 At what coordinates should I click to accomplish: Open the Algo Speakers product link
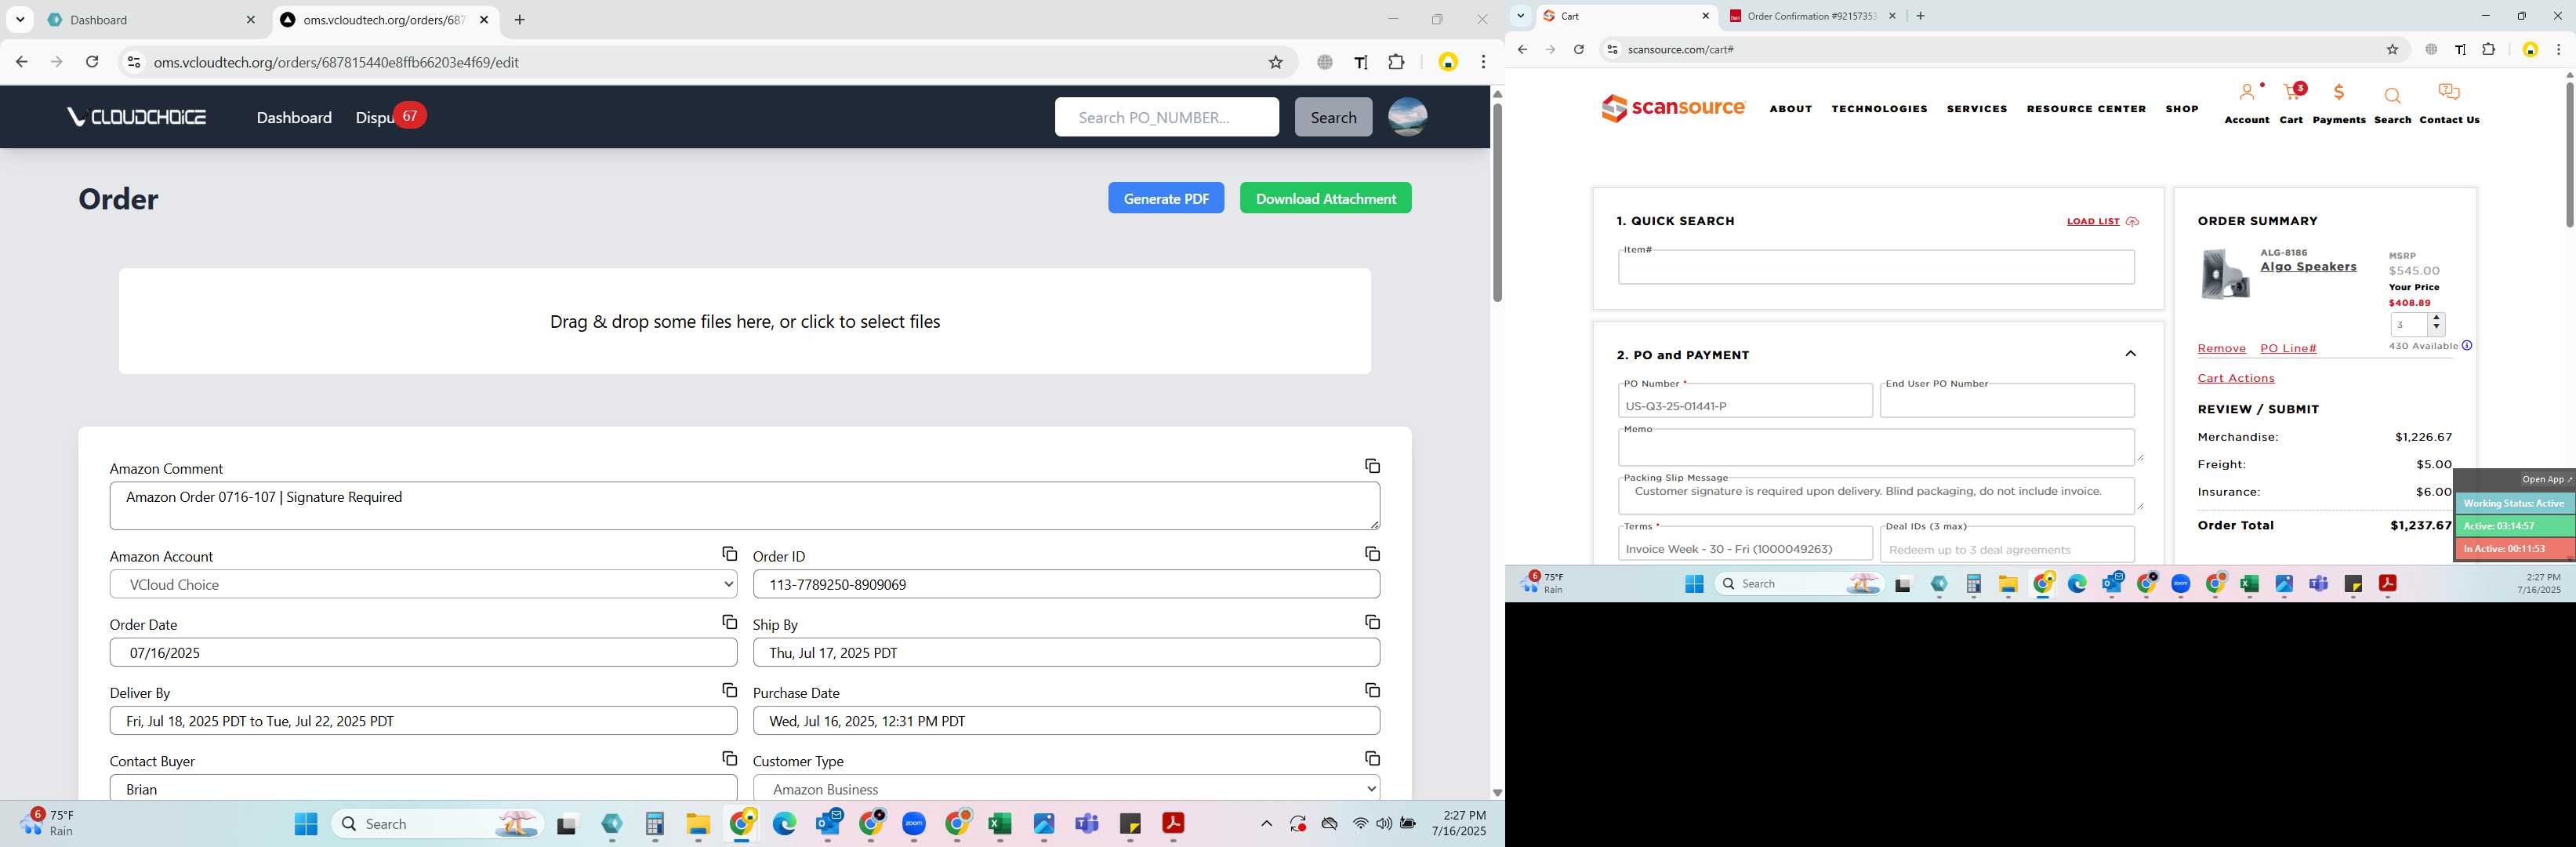coord(2308,267)
